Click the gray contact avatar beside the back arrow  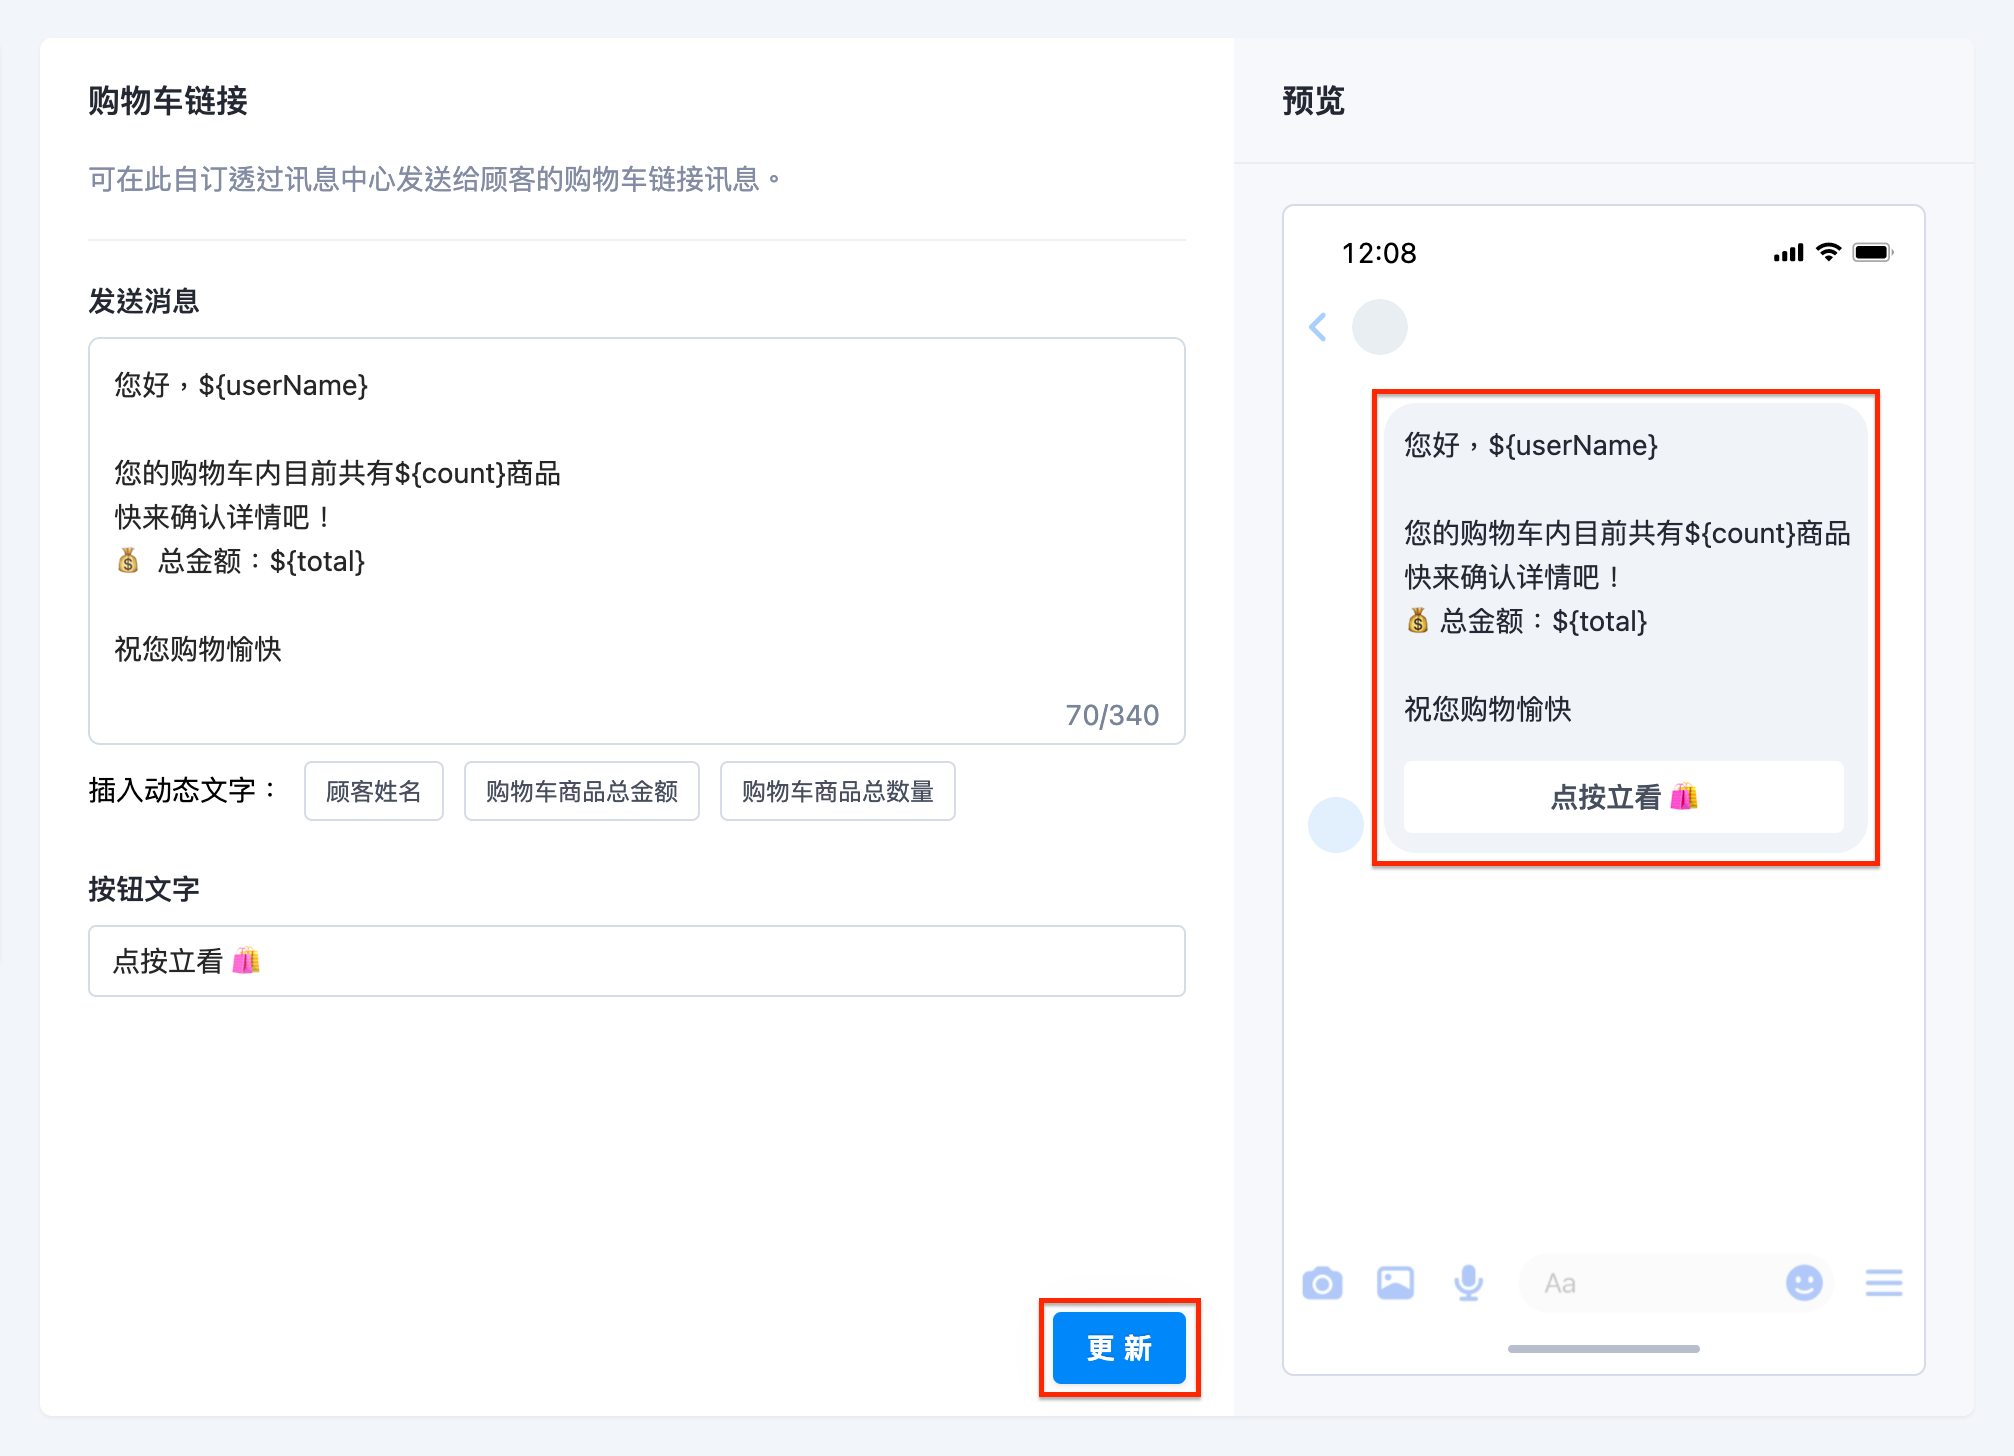(x=1380, y=327)
